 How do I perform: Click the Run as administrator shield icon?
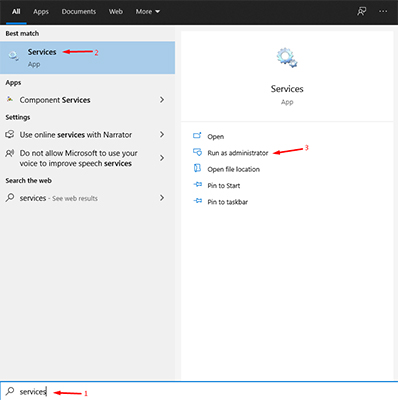click(x=197, y=152)
